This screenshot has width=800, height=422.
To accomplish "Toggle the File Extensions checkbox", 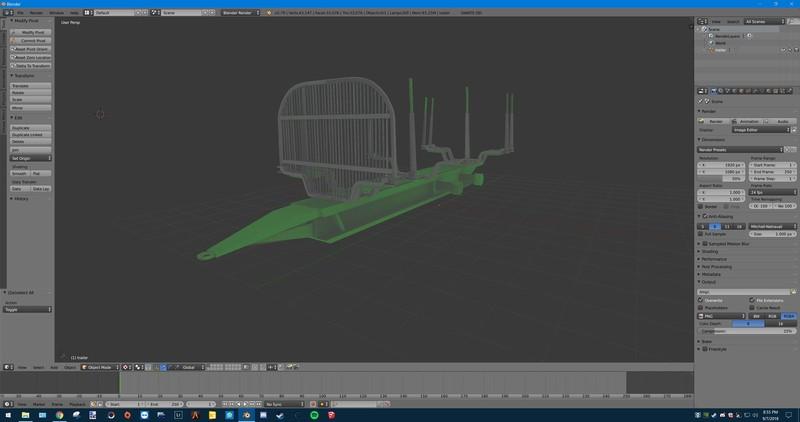I will (751, 300).
